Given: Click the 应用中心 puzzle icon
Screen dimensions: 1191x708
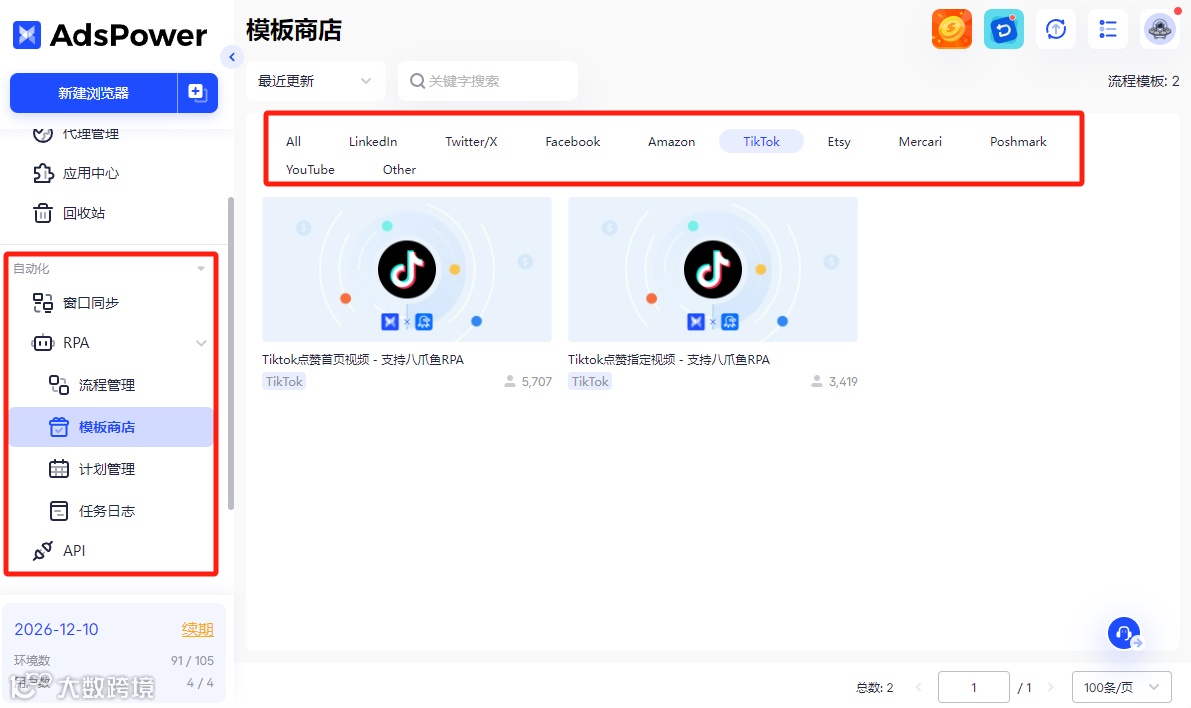Looking at the screenshot, I should tap(43, 173).
